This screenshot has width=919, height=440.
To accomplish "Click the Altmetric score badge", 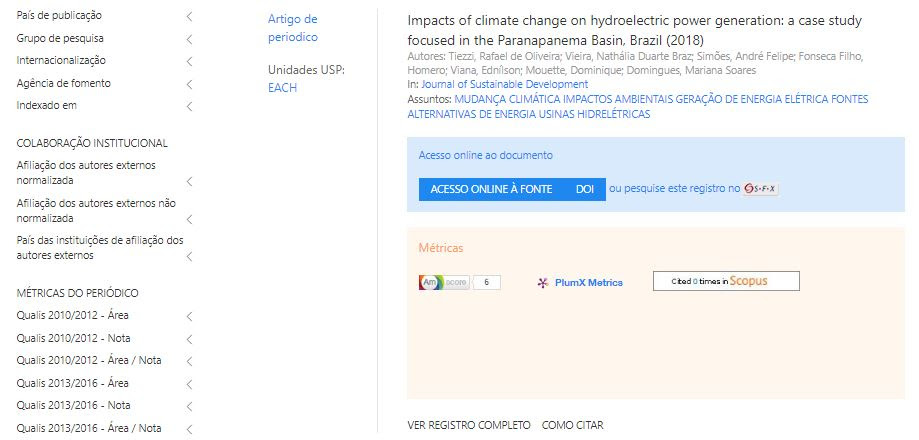I will coord(460,282).
